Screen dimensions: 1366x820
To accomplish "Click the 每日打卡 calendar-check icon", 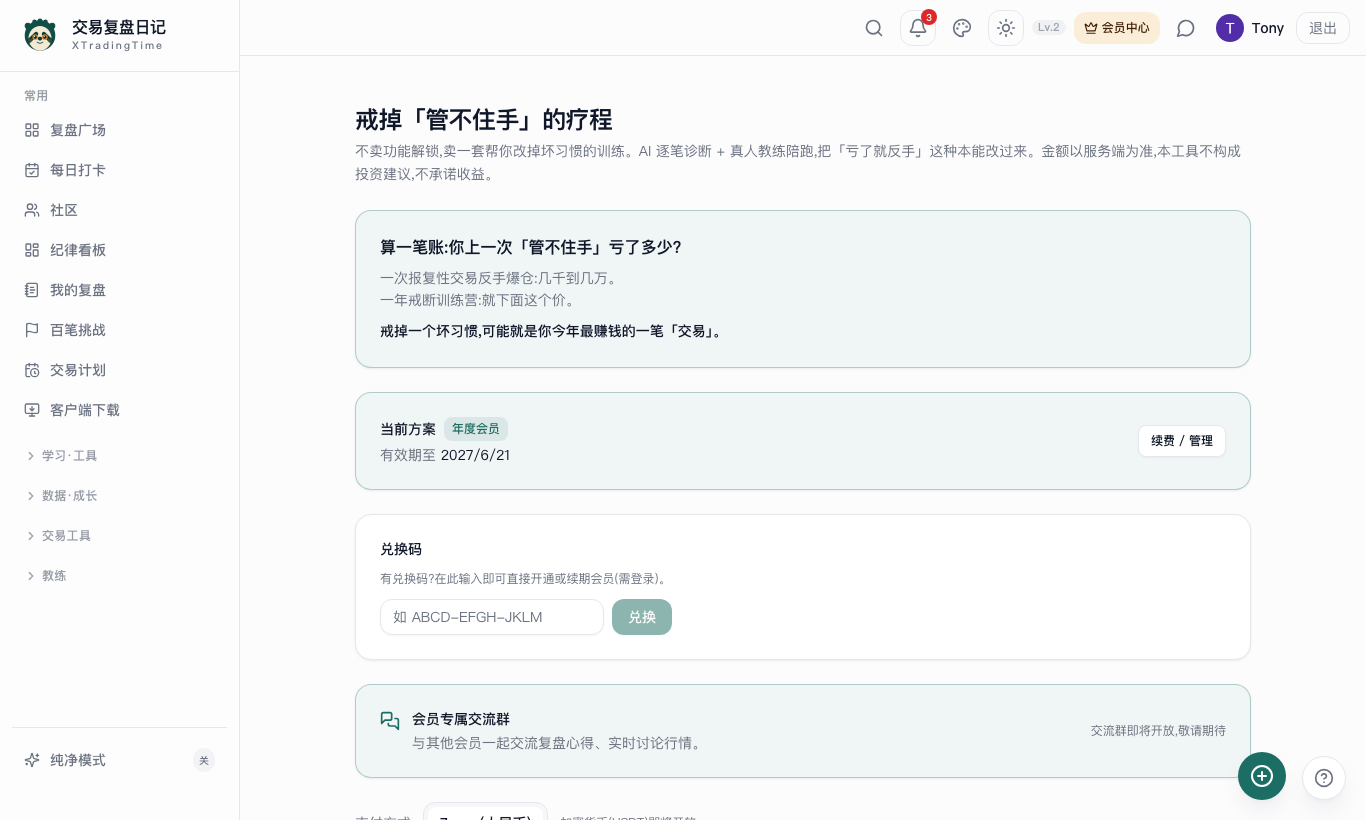I will 32,170.
